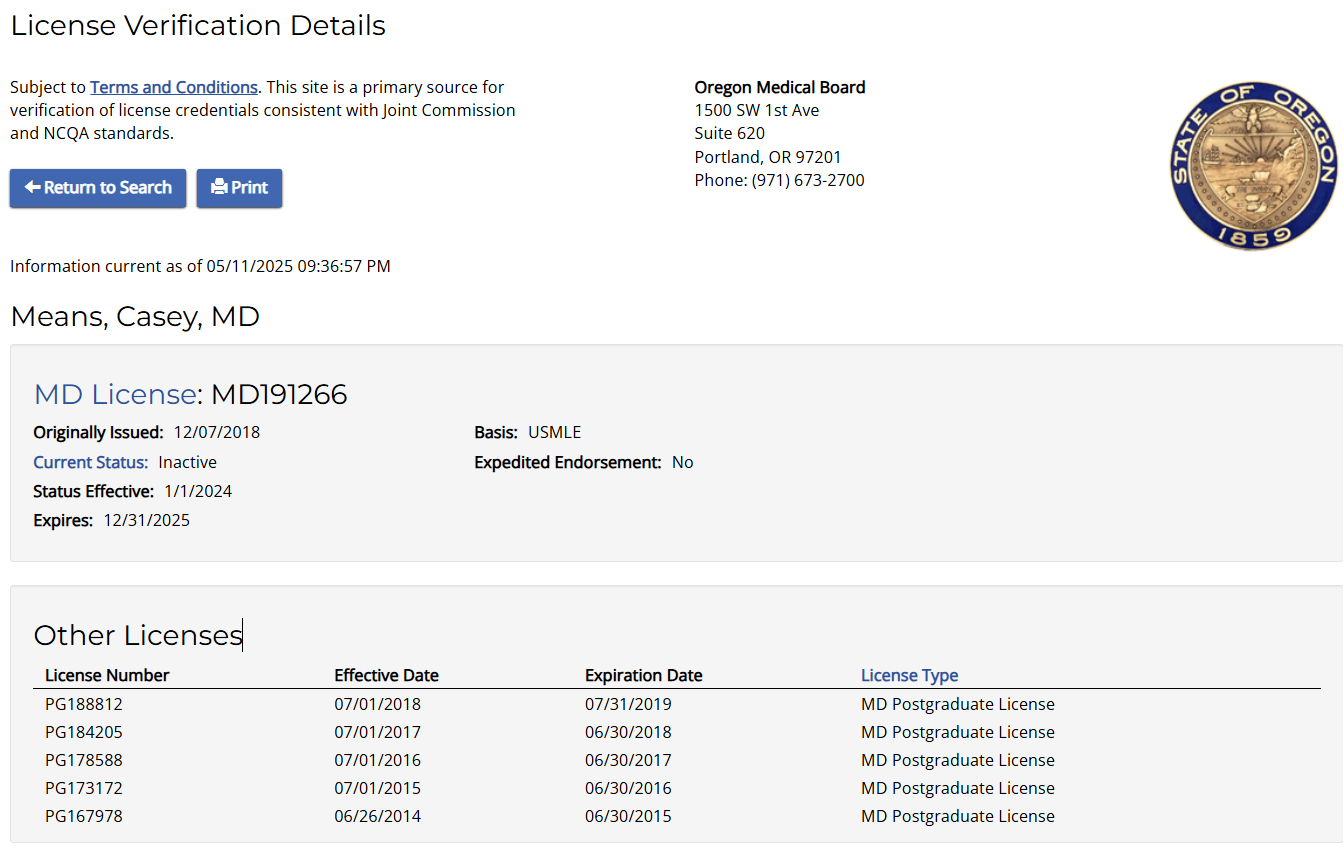Image resolution: width=1343 pixels, height=853 pixels.
Task: Click the Suite 620 address line
Action: [x=730, y=133]
